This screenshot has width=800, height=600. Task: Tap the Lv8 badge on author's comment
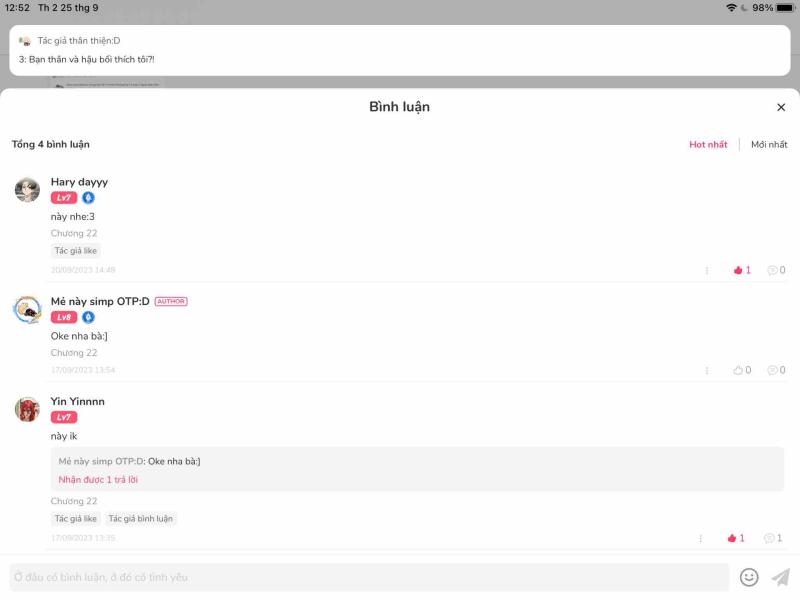coord(64,317)
